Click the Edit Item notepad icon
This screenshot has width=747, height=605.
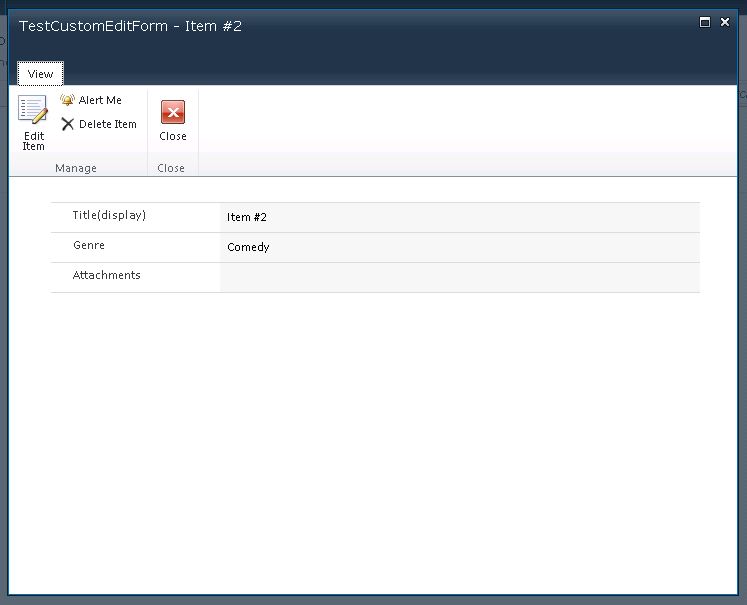(33, 110)
